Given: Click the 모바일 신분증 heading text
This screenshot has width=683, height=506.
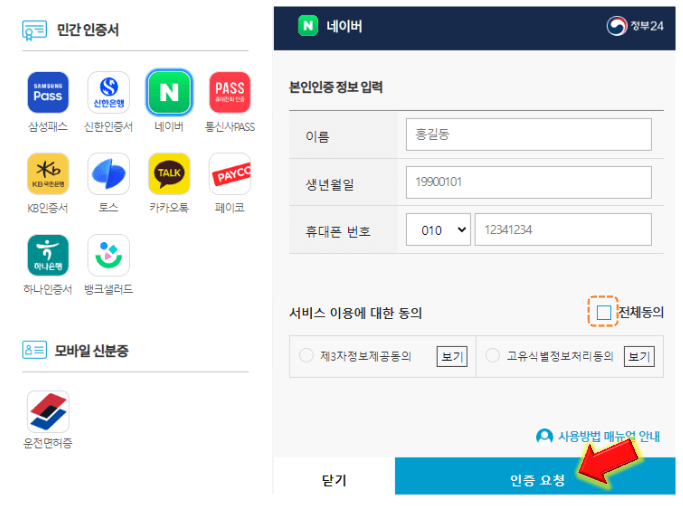Looking at the screenshot, I should (91, 351).
